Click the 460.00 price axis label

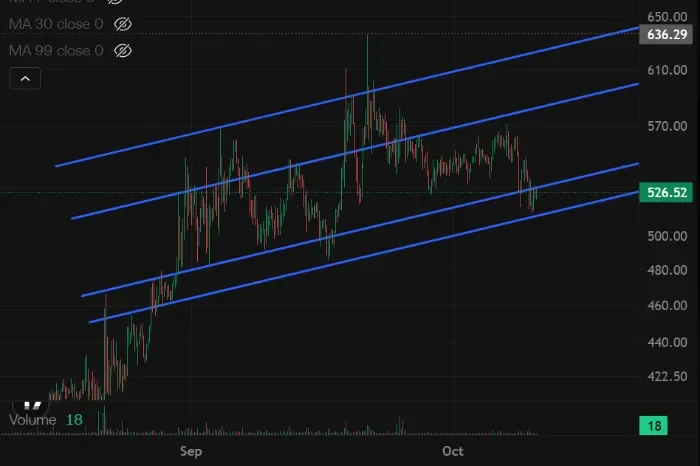(667, 306)
